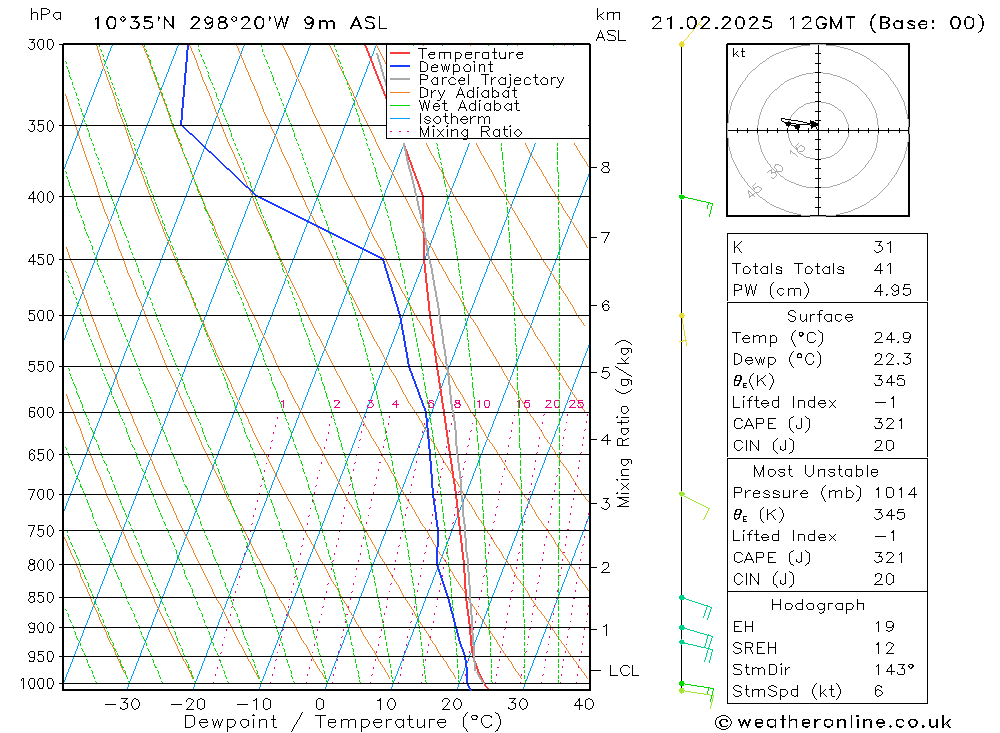Click the LCL marker label
The image size is (1000, 733).
point(623,670)
